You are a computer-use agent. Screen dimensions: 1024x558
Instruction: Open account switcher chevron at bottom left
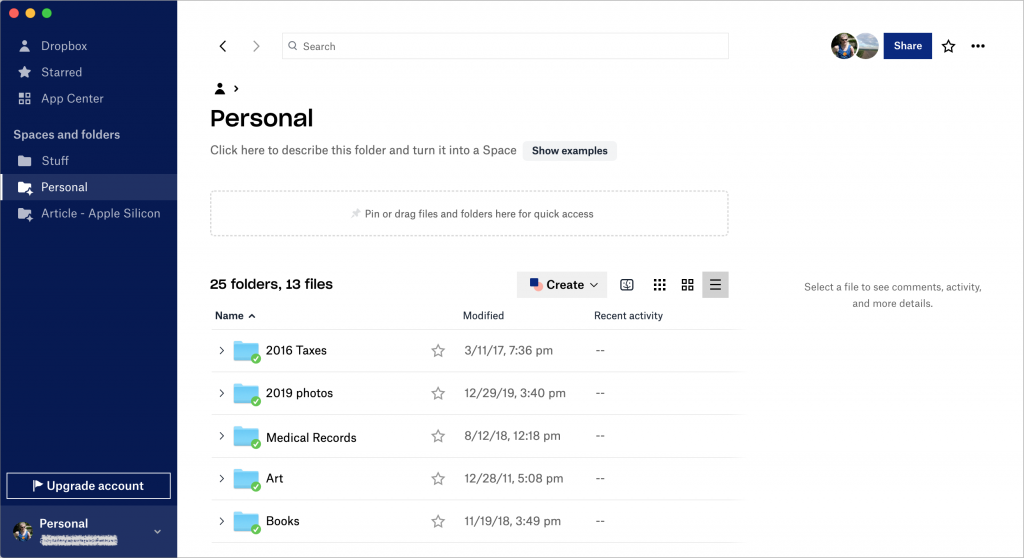click(x=157, y=532)
